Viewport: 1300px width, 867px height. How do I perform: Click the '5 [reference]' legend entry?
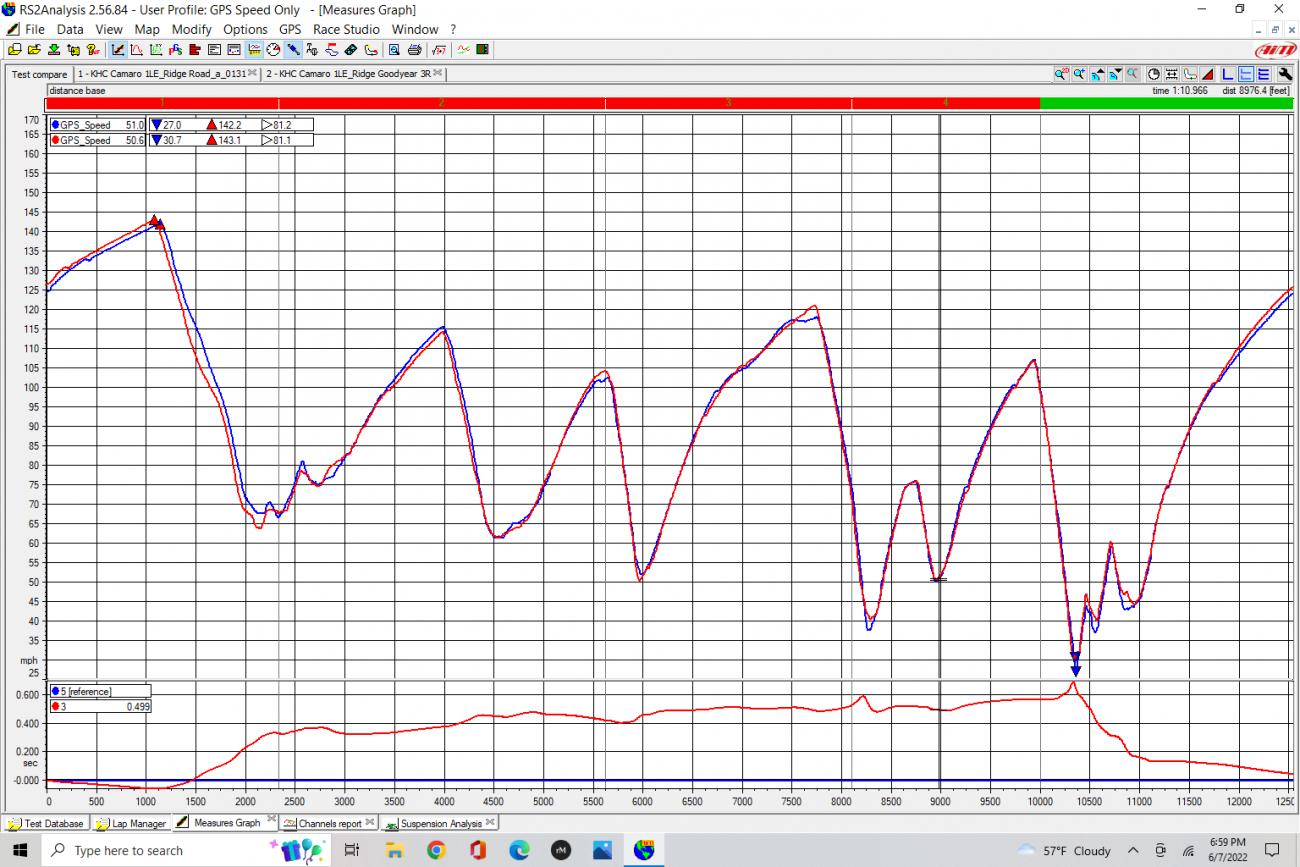click(99, 691)
